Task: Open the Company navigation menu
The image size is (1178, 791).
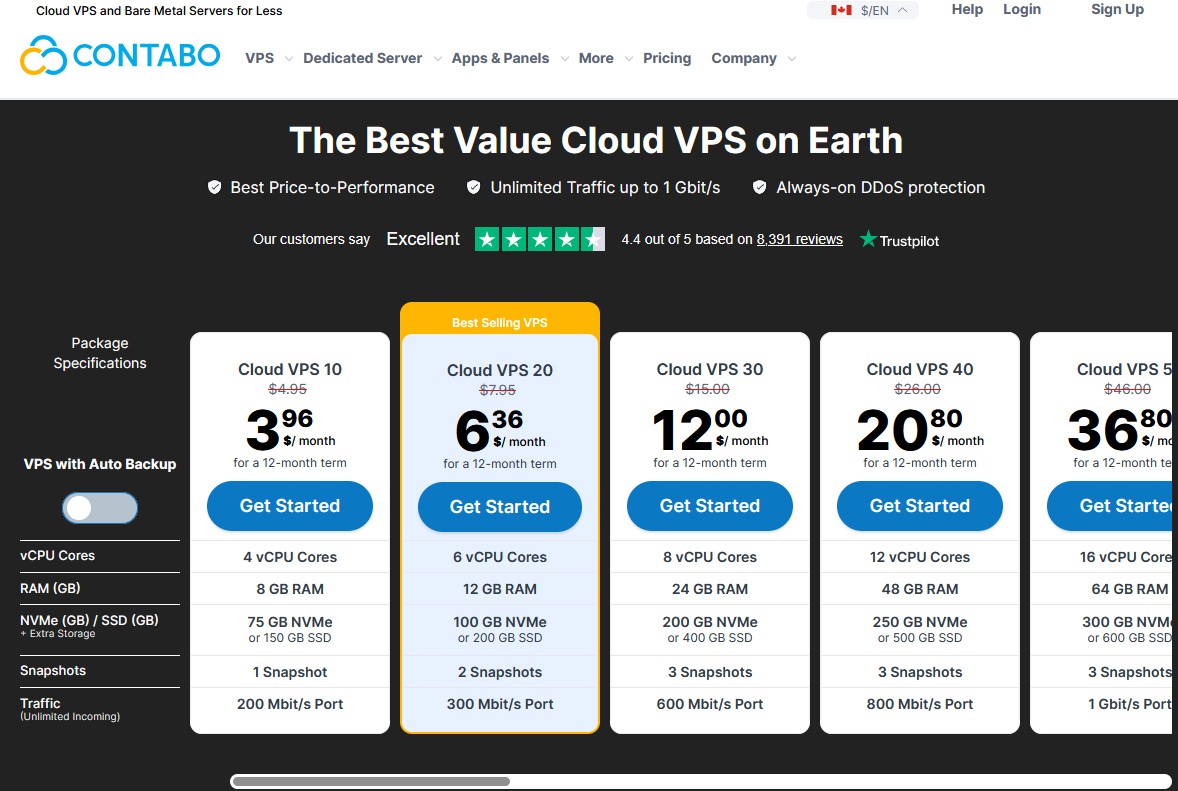Action: [753, 58]
